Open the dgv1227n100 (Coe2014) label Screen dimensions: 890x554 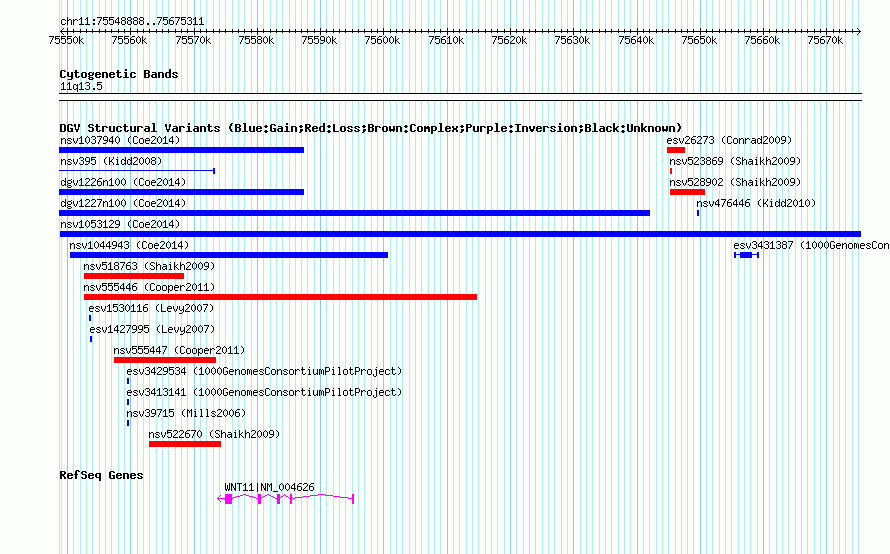coord(123,203)
